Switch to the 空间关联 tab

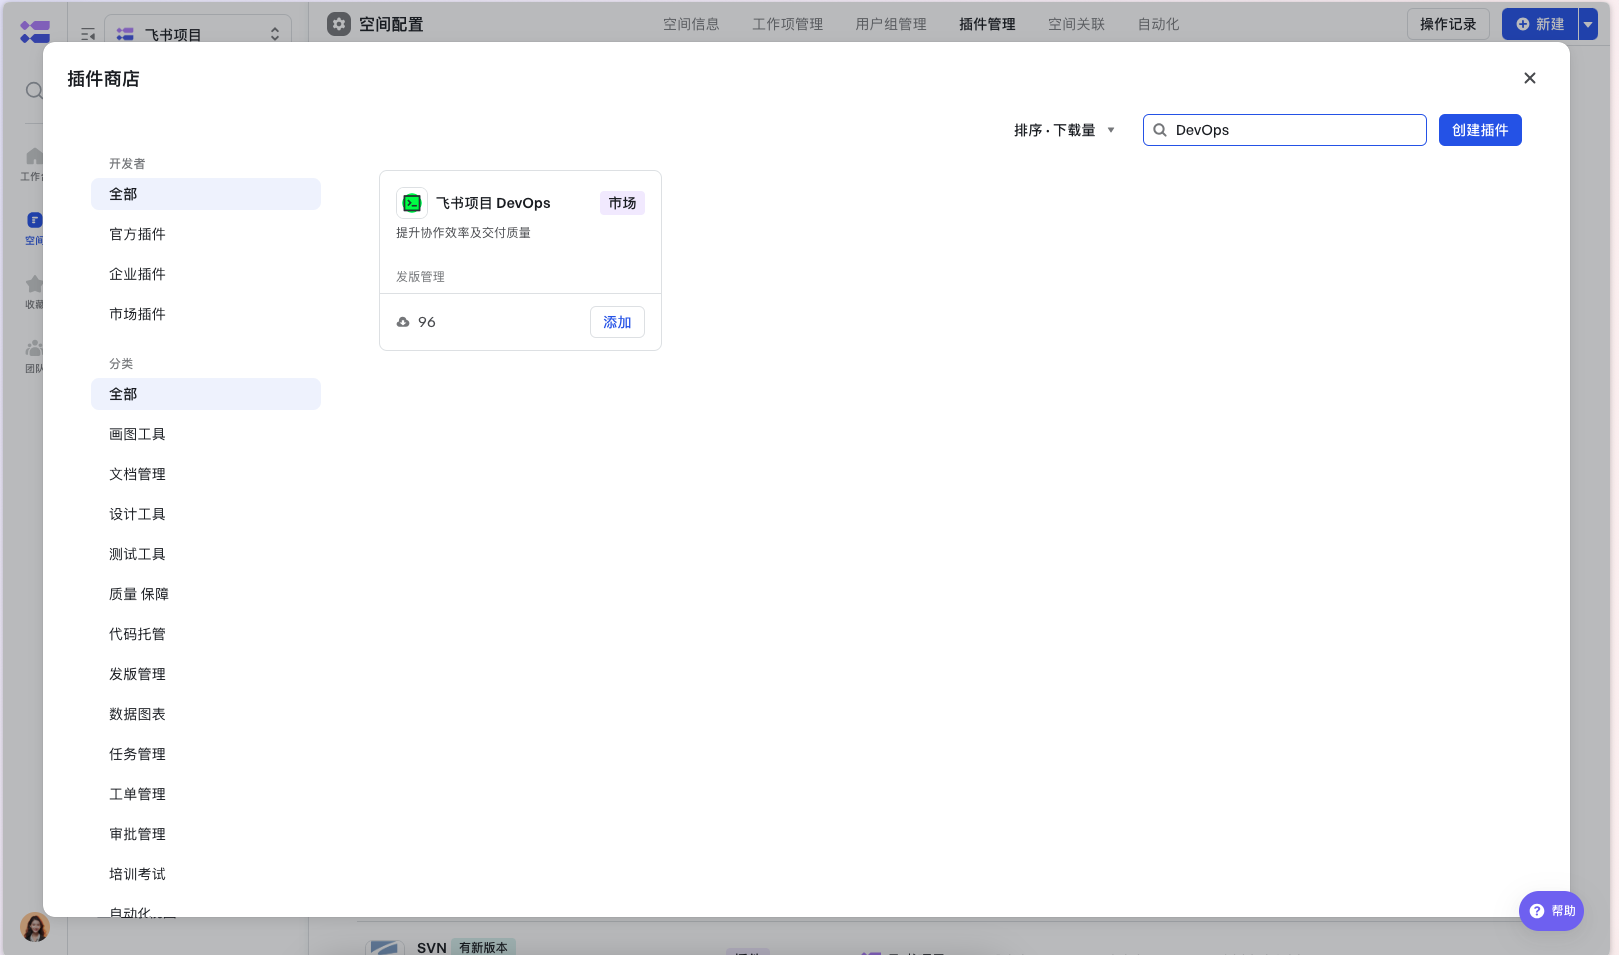(x=1076, y=24)
